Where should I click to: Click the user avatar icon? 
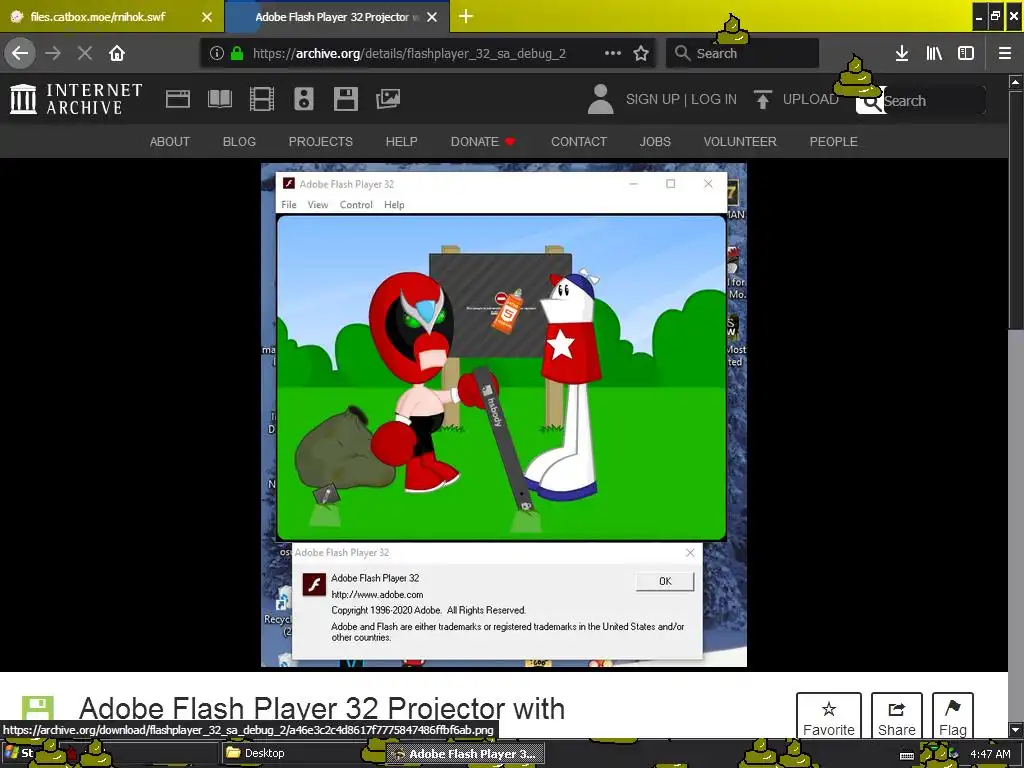tap(600, 99)
